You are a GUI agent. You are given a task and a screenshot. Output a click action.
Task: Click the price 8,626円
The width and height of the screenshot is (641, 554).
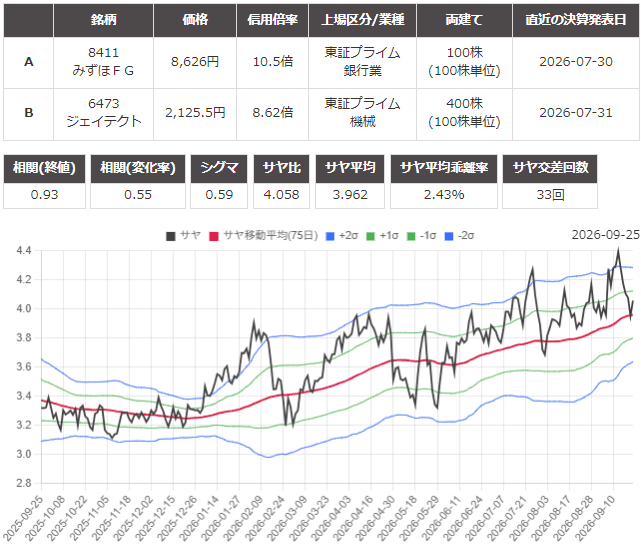195,62
